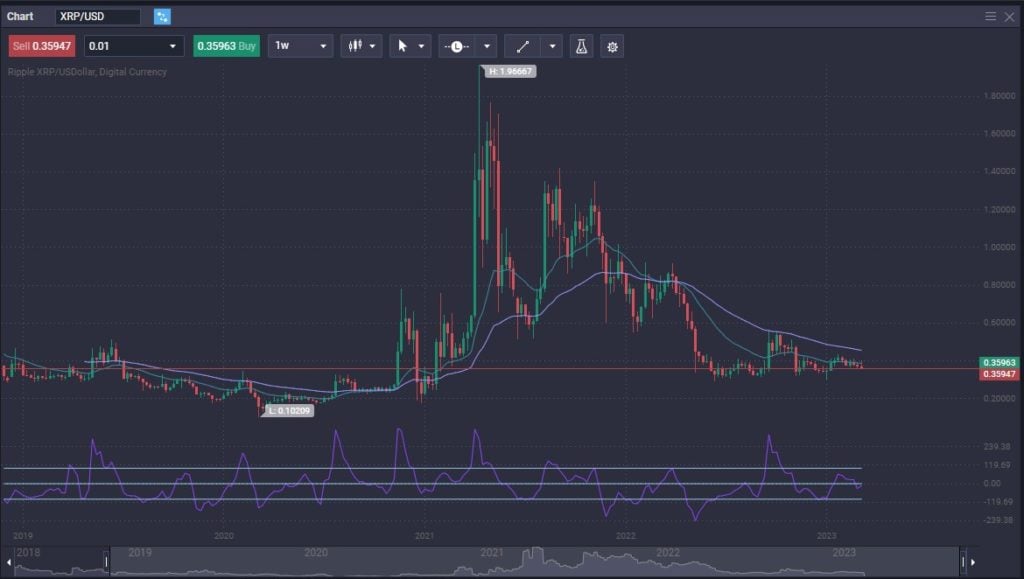
Task: Click the L: 0.10209 low marker label
Action: [288, 410]
